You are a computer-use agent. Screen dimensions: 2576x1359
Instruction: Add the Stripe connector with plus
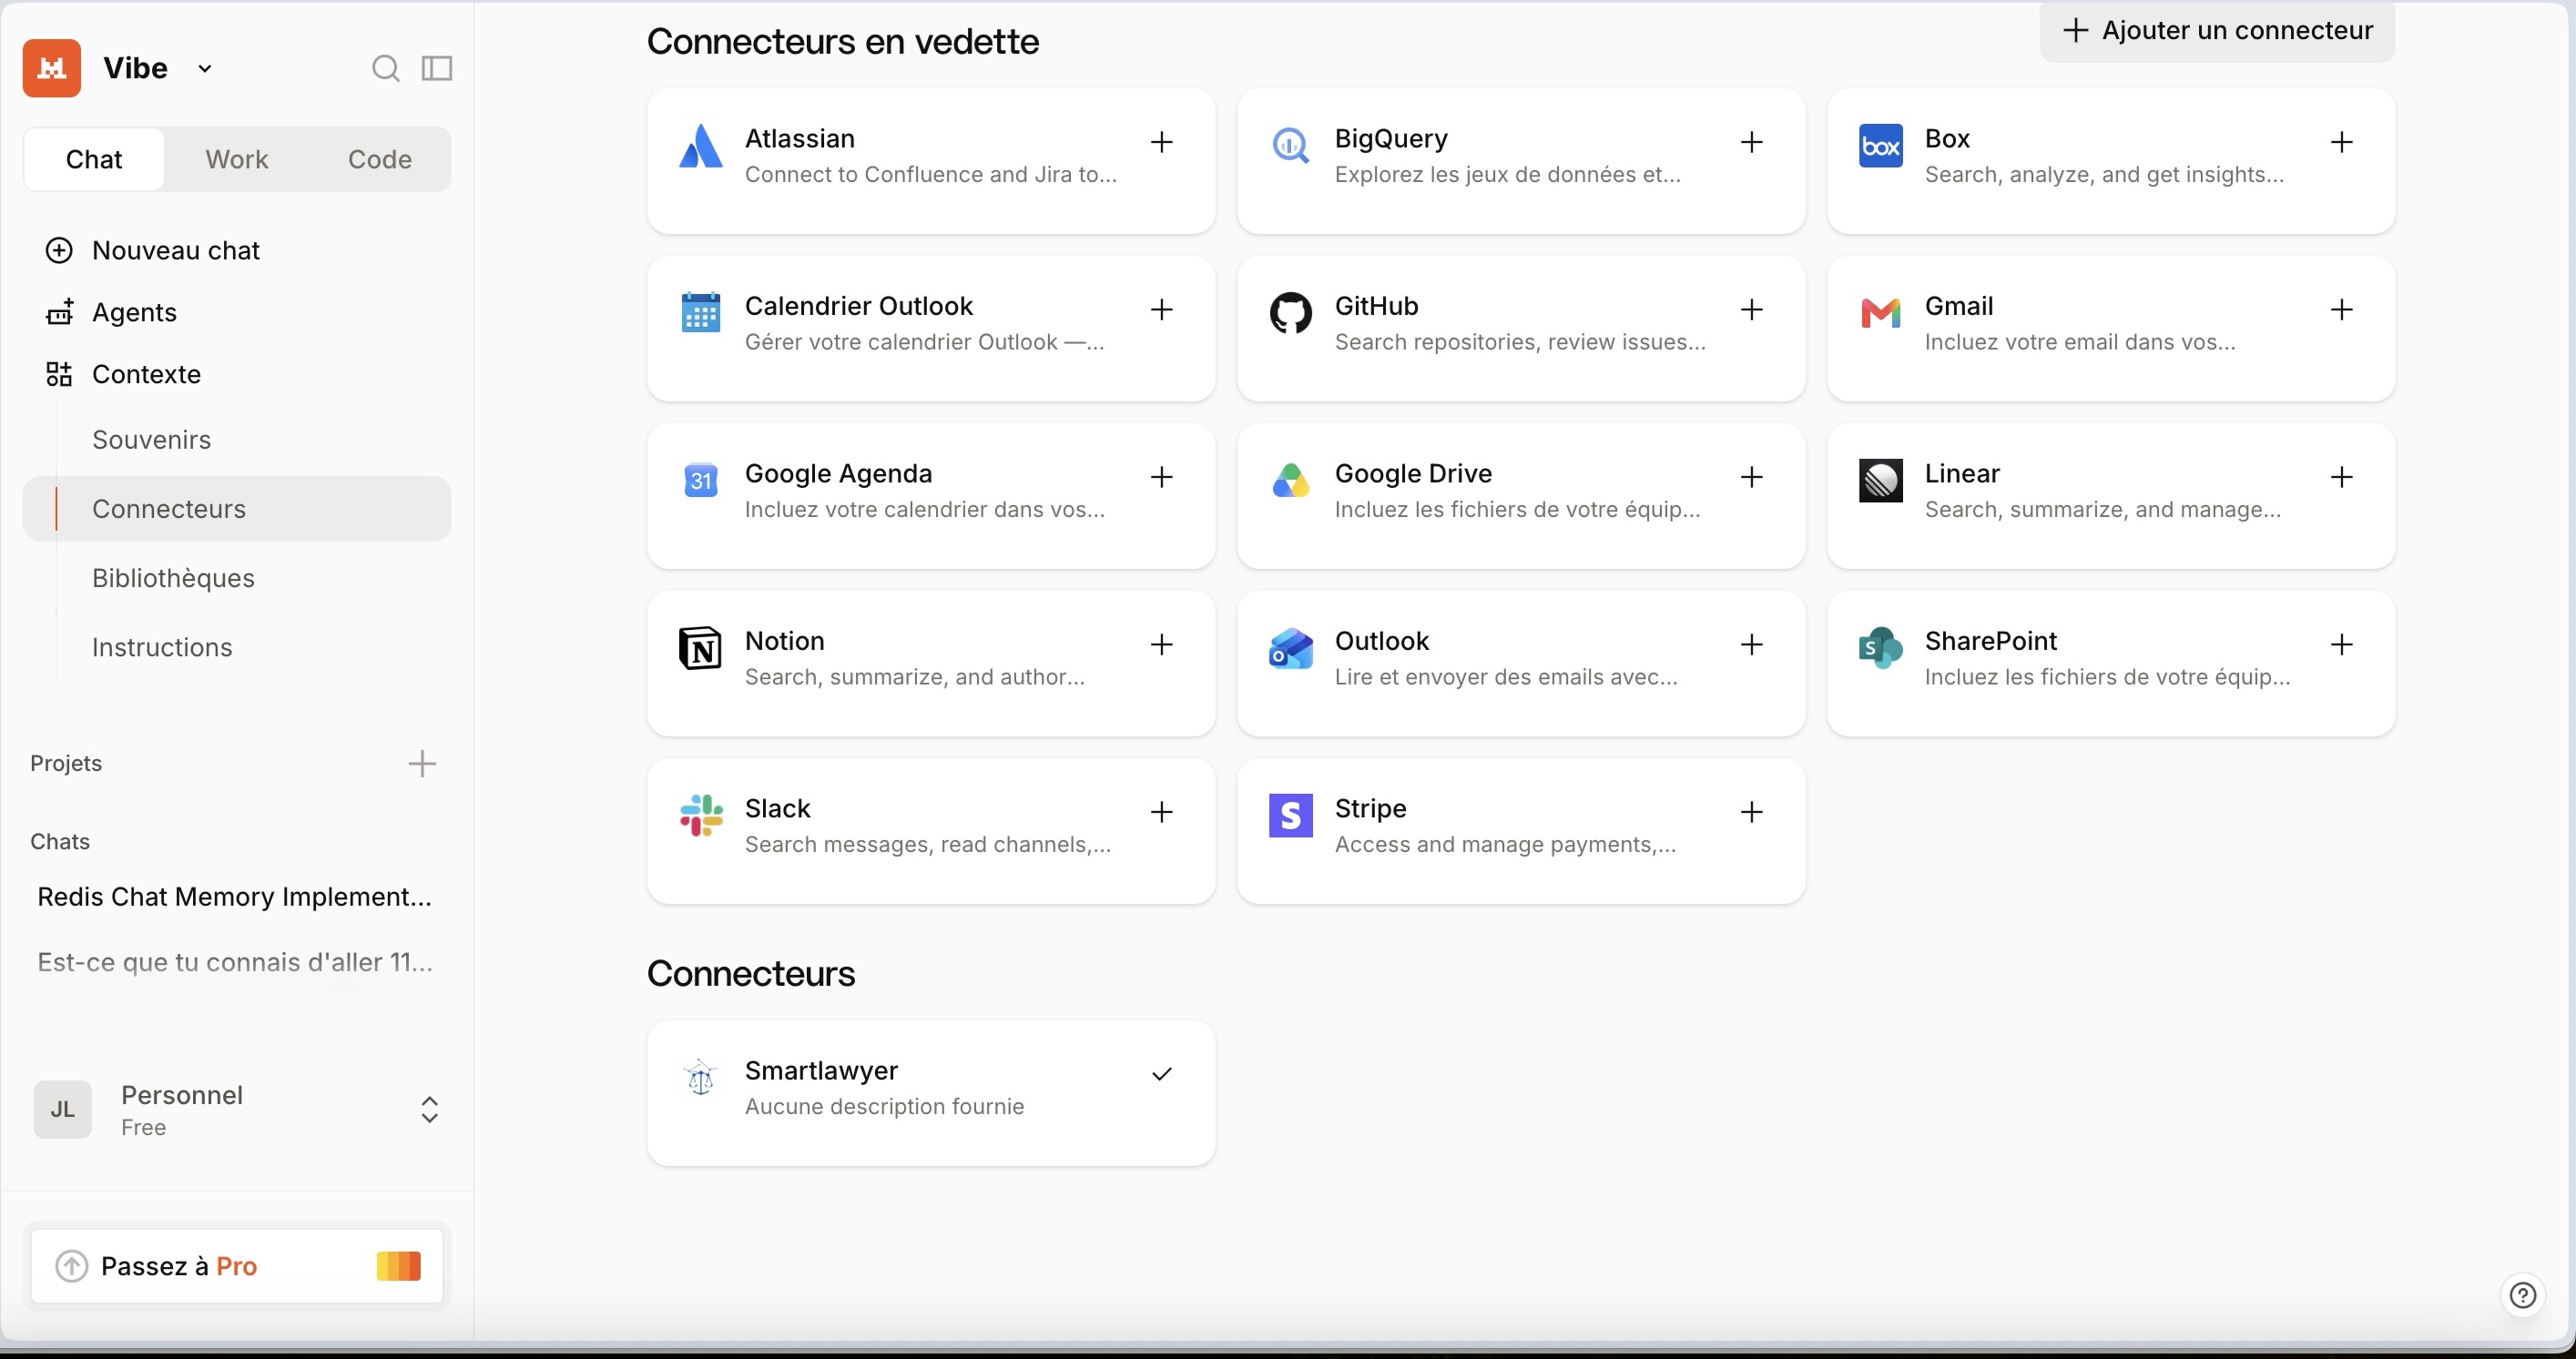pos(1751,812)
